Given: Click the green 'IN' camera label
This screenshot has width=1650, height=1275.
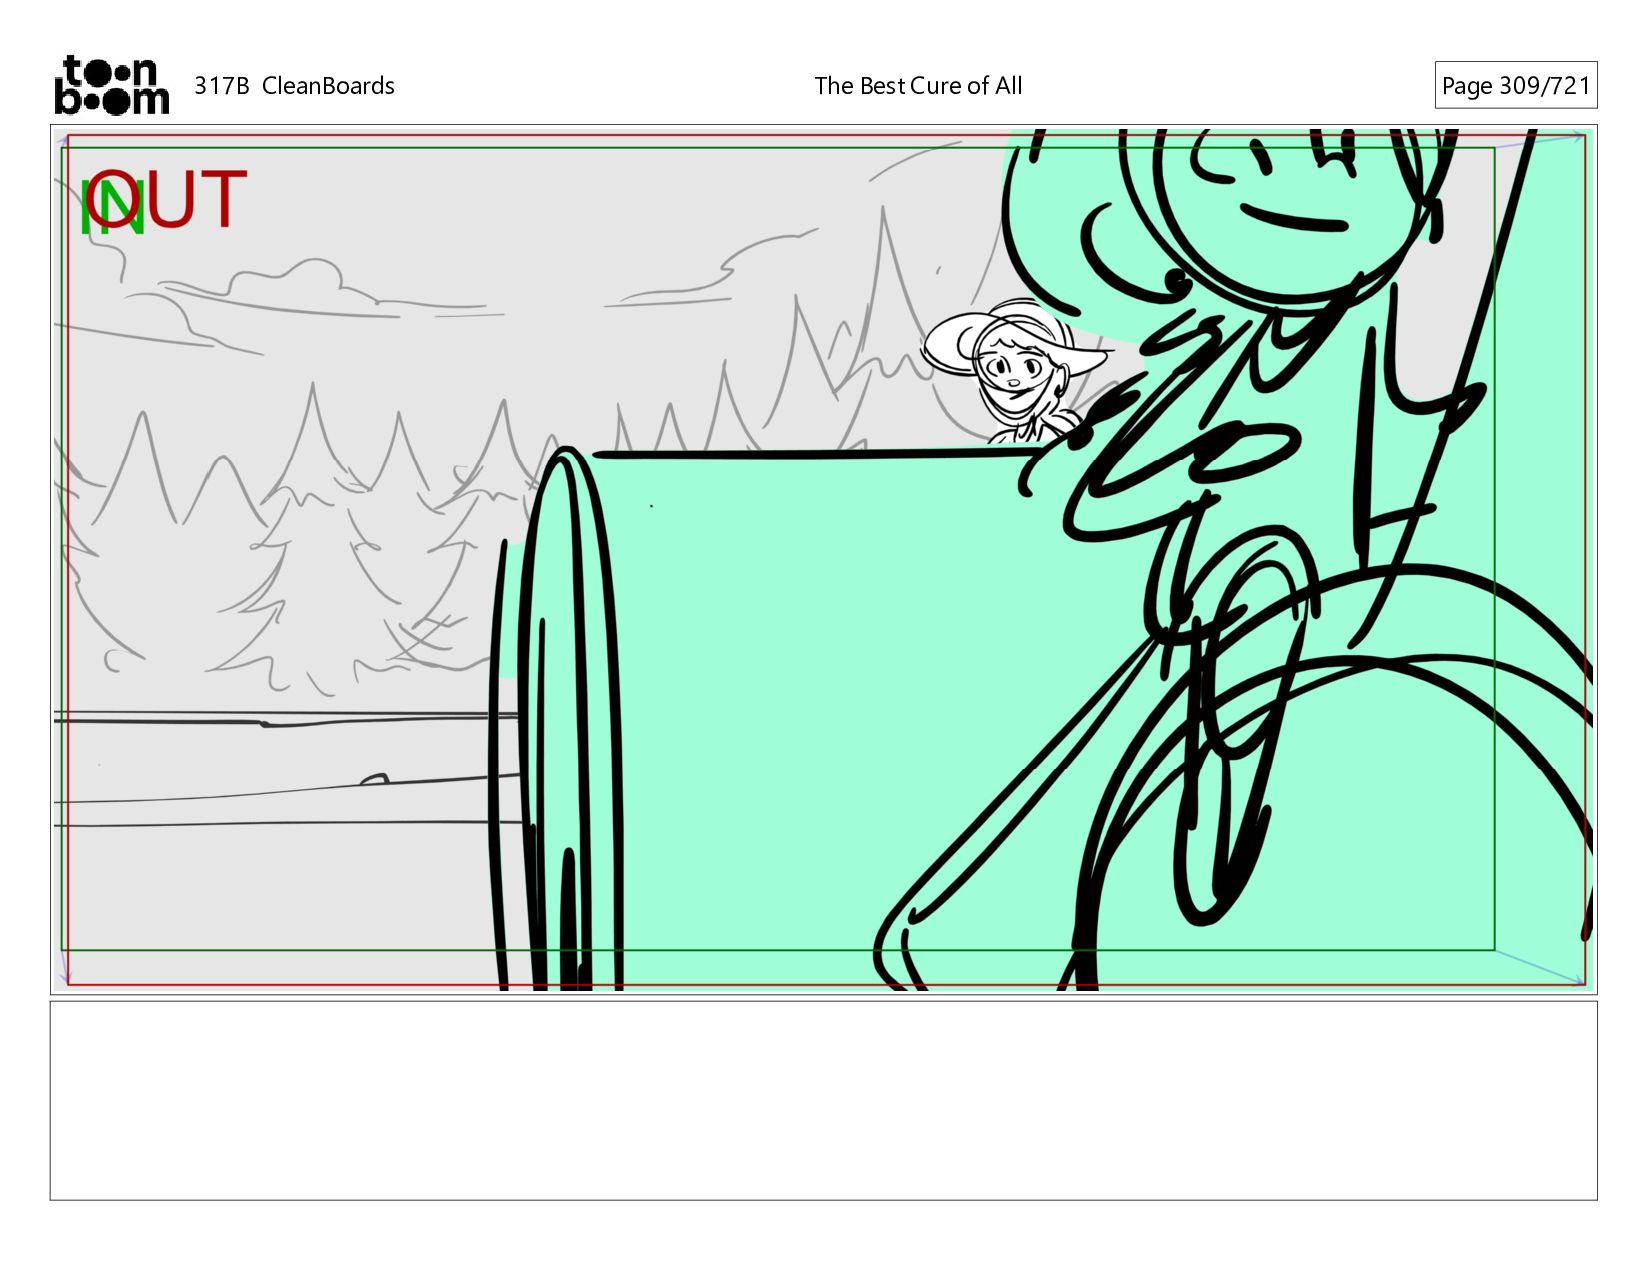Looking at the screenshot, I should [x=112, y=208].
